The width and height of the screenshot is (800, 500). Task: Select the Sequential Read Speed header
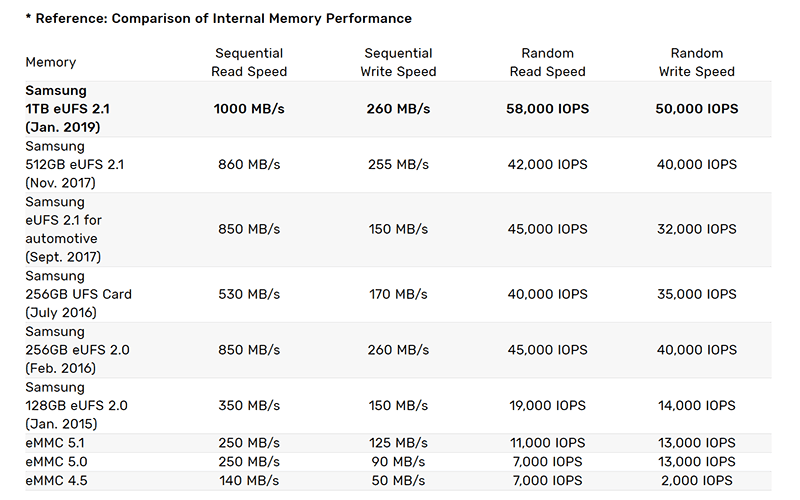click(x=249, y=62)
